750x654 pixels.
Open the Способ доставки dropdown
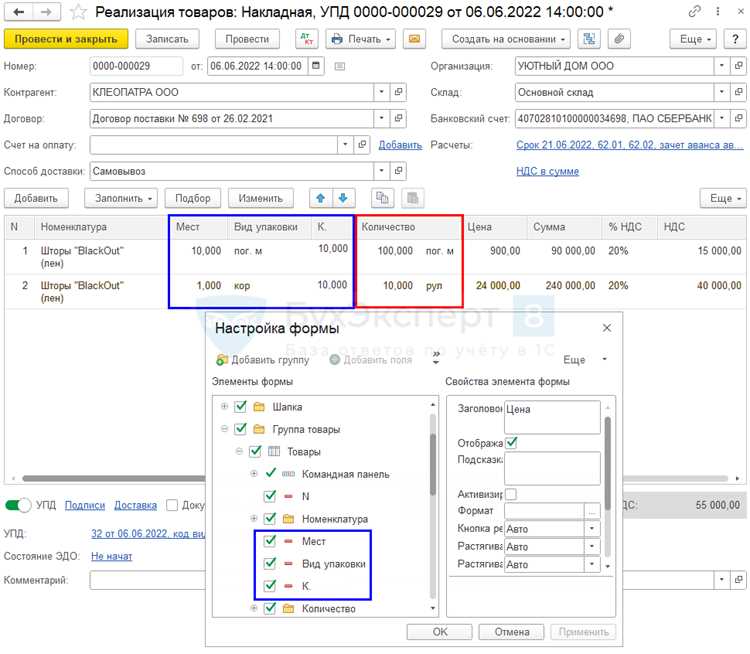pyautogui.click(x=381, y=171)
